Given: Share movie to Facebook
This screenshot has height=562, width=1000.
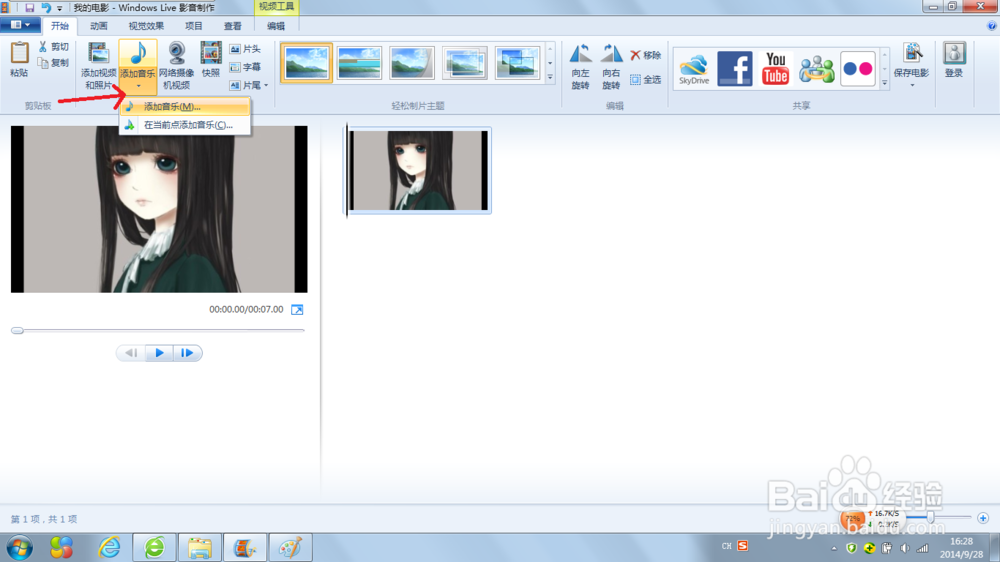Looking at the screenshot, I should click(x=735, y=69).
